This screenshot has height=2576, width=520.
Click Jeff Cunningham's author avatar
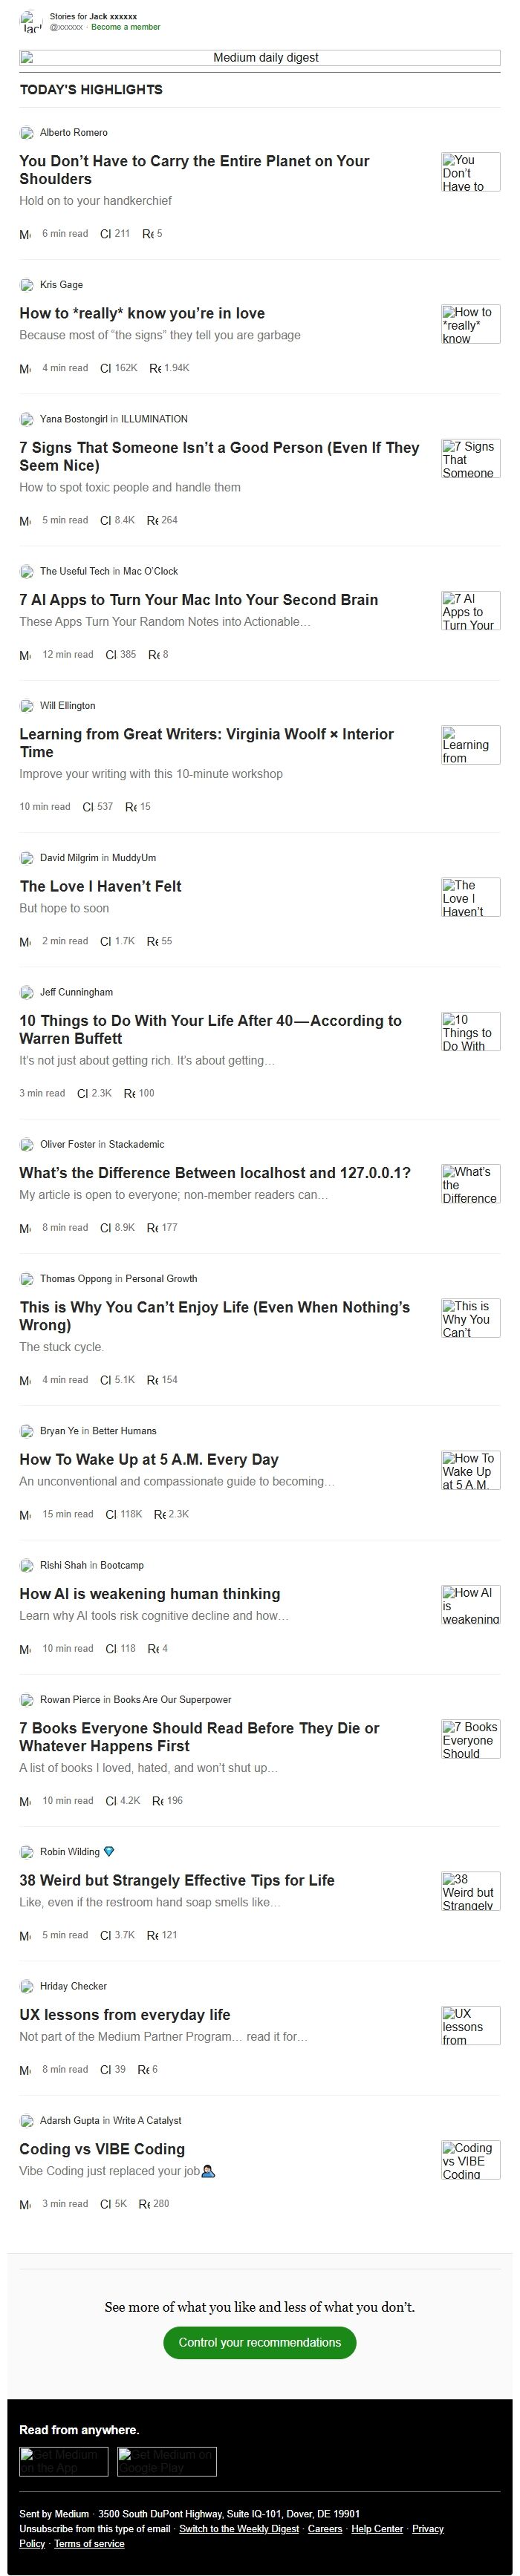(x=26, y=993)
